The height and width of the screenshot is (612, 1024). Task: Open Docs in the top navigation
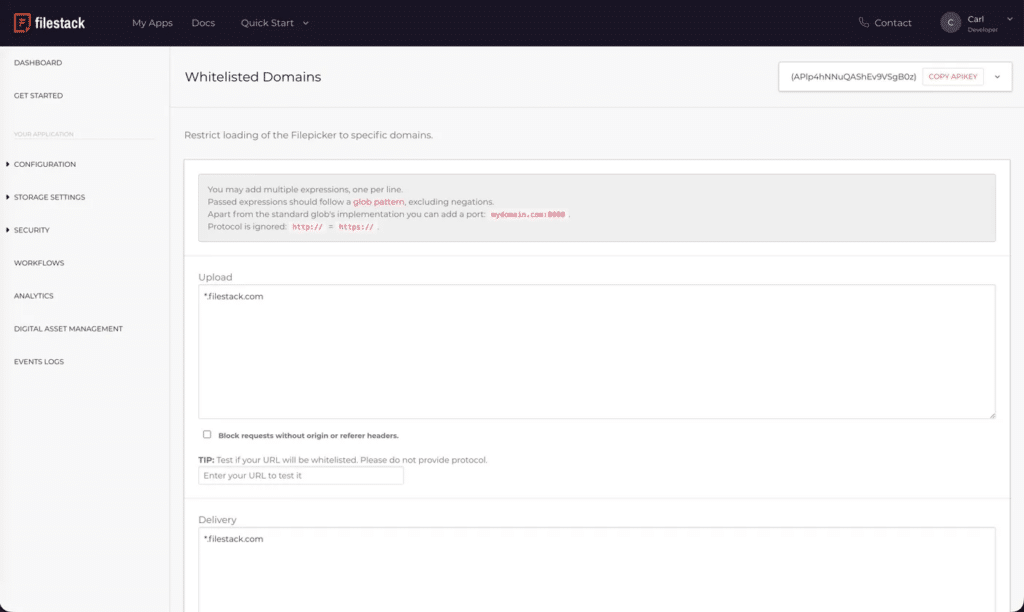pos(203,23)
